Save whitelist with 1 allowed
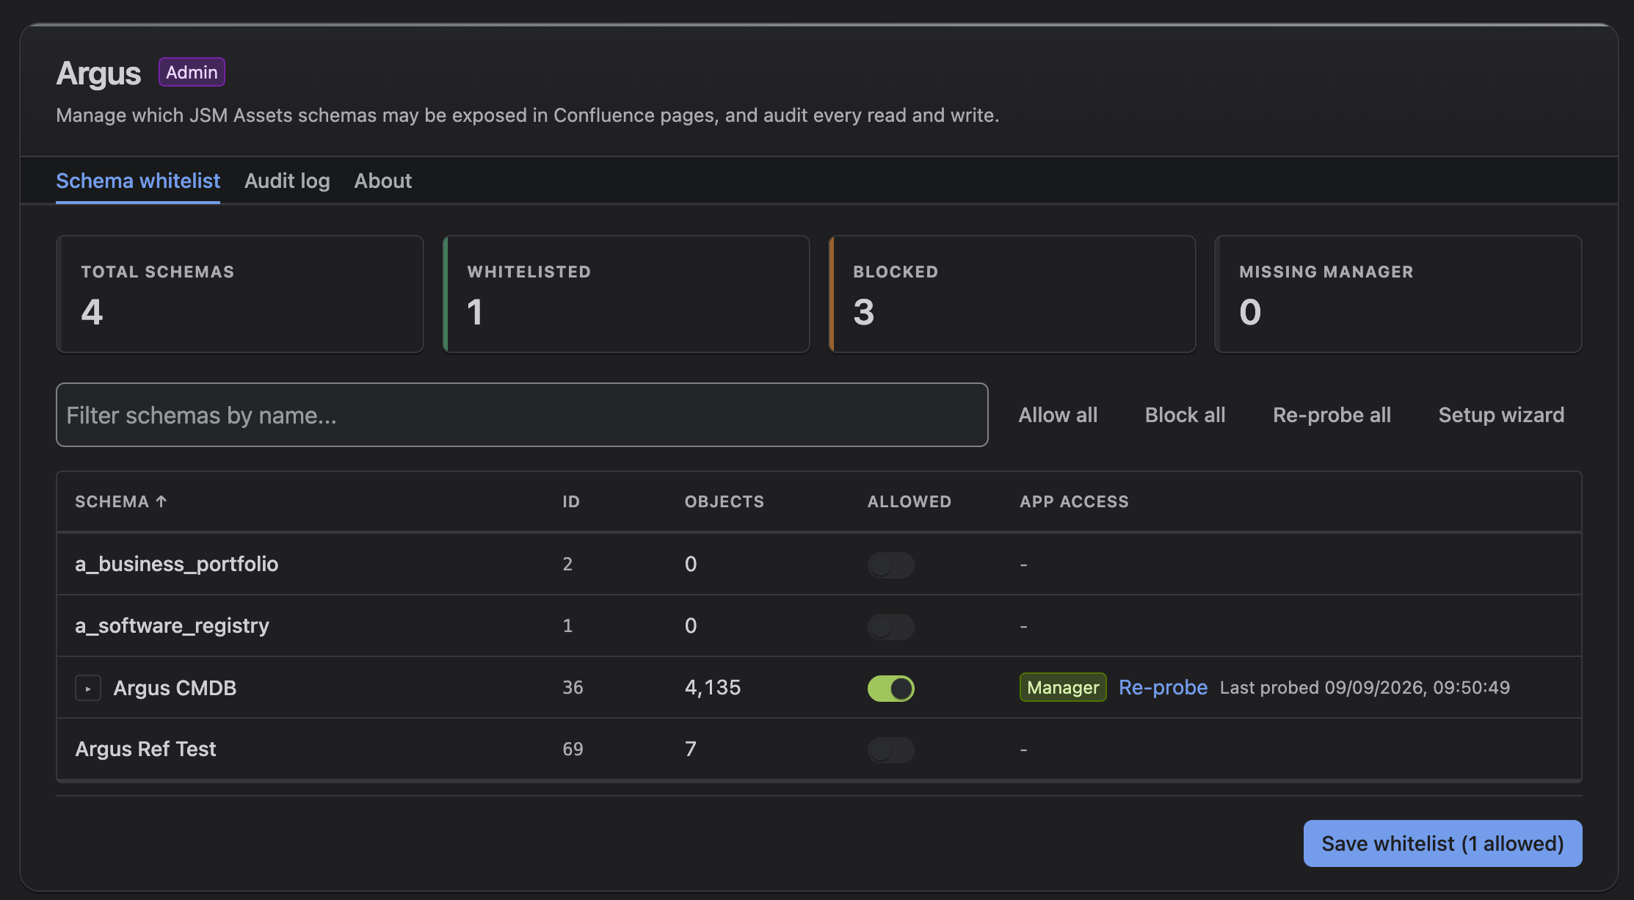 [1442, 844]
